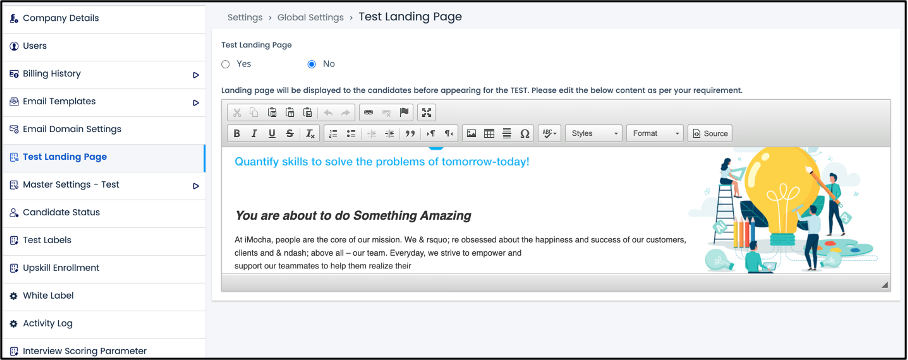
Task: Toggle bold formatting
Action: tap(237, 134)
